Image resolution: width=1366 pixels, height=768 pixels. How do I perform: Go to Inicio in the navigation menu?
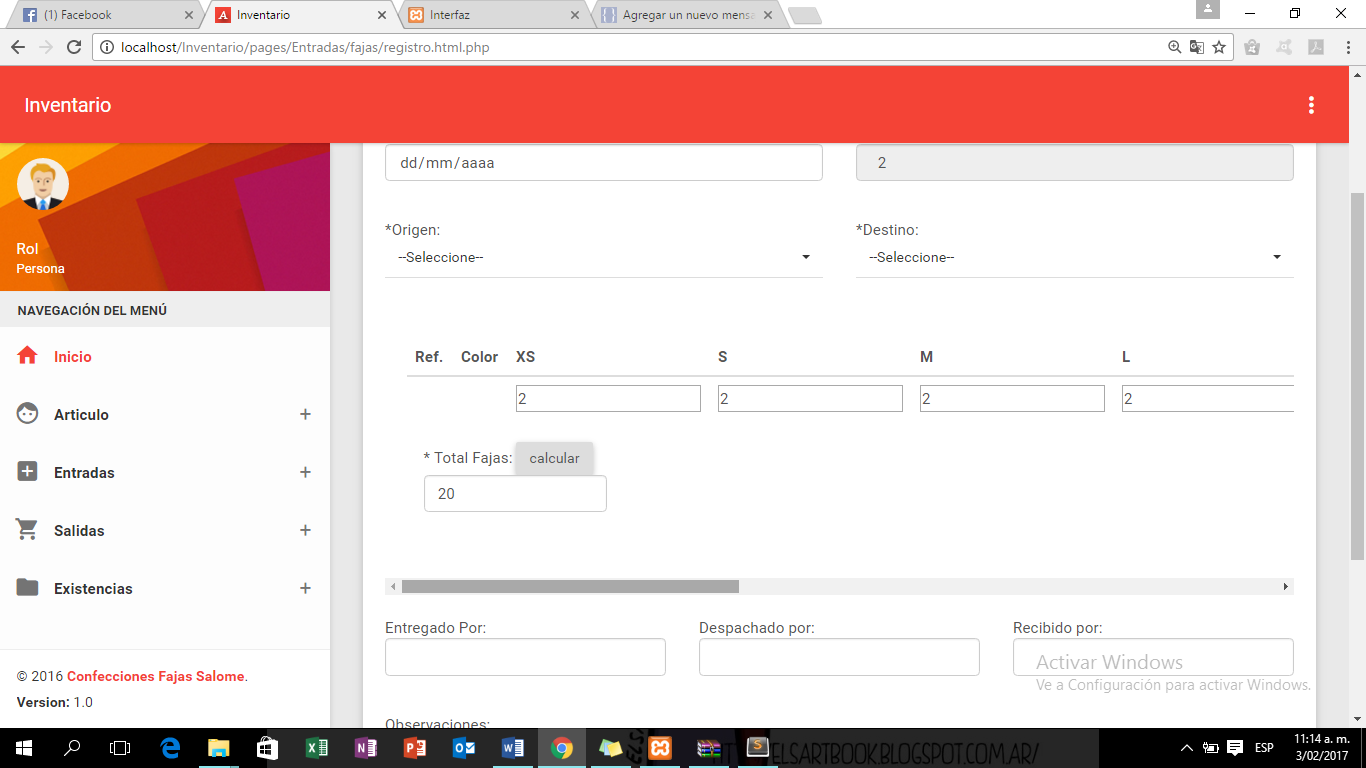point(73,357)
